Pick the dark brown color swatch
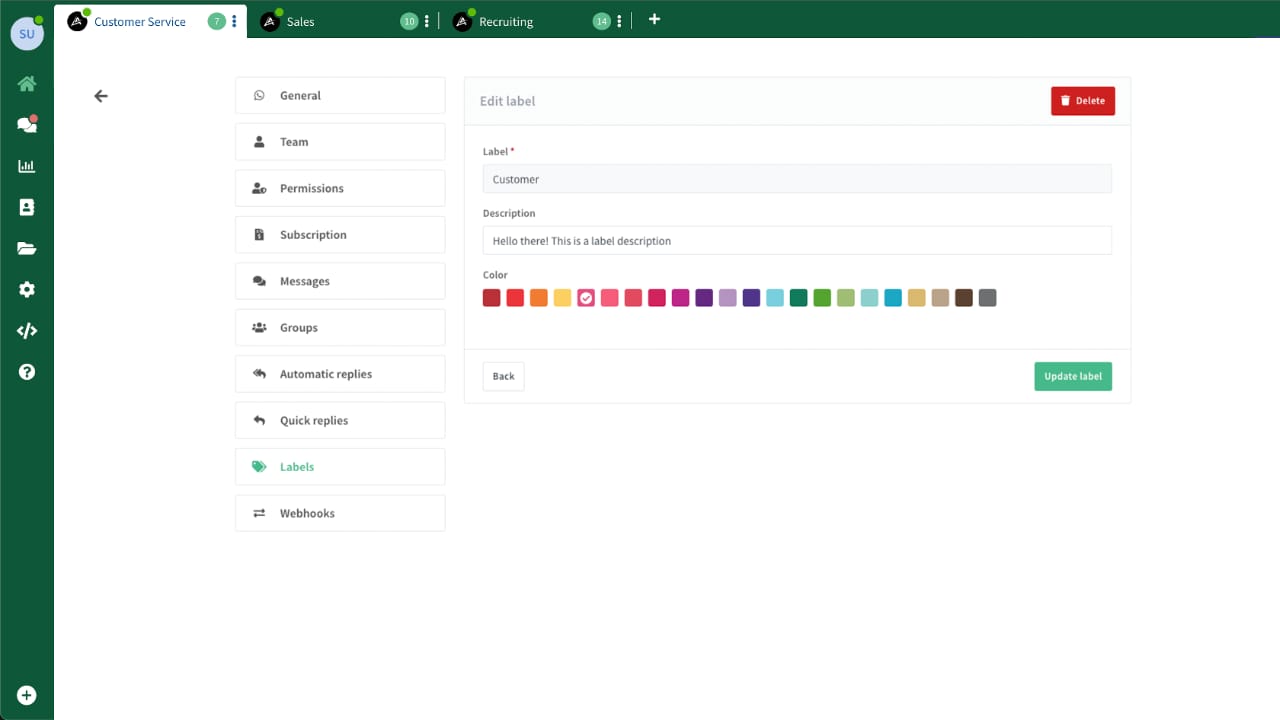The height and width of the screenshot is (720, 1280). pos(964,297)
